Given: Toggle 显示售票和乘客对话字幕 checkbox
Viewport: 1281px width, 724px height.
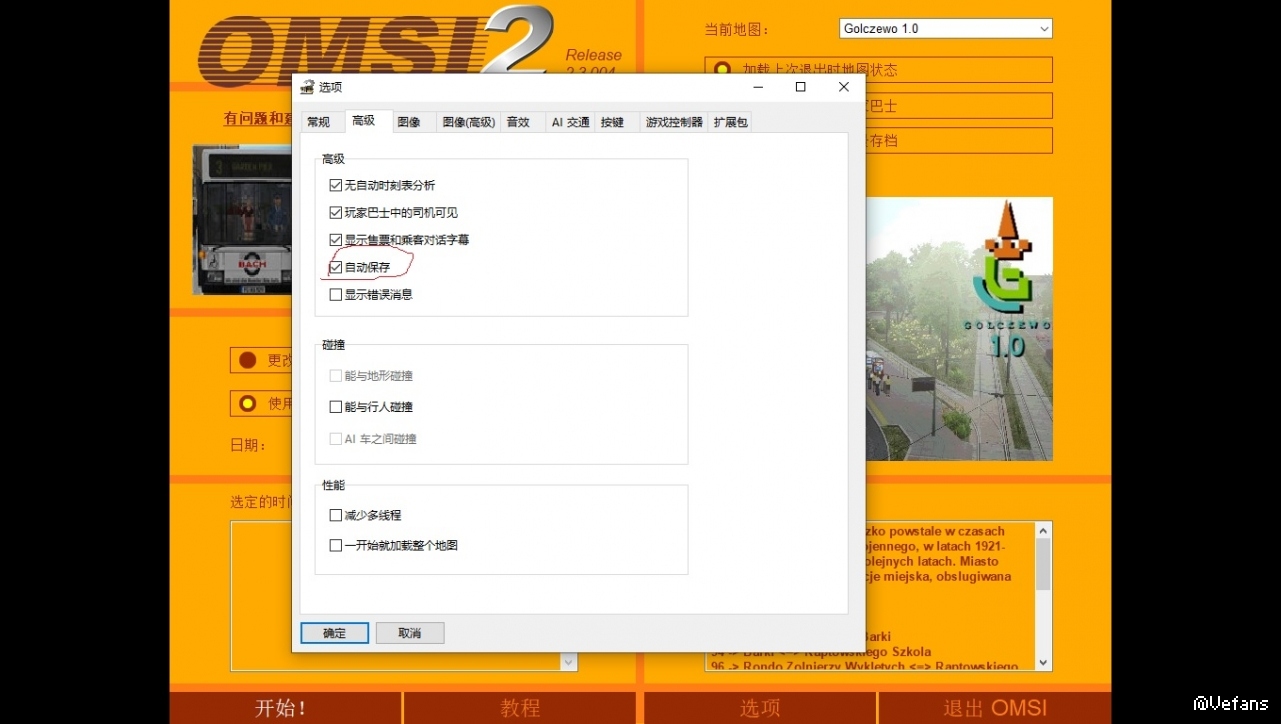Looking at the screenshot, I should (x=336, y=240).
